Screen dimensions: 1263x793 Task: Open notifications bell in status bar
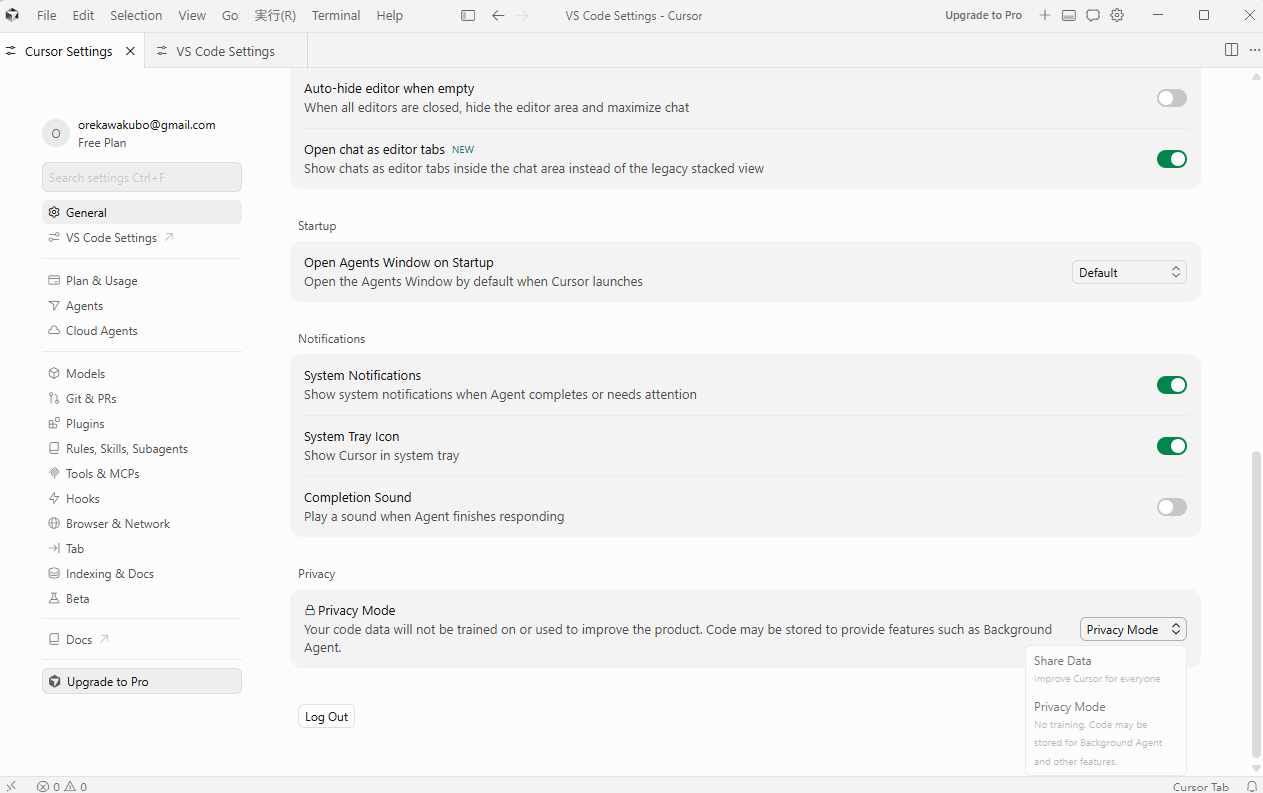[1251, 786]
